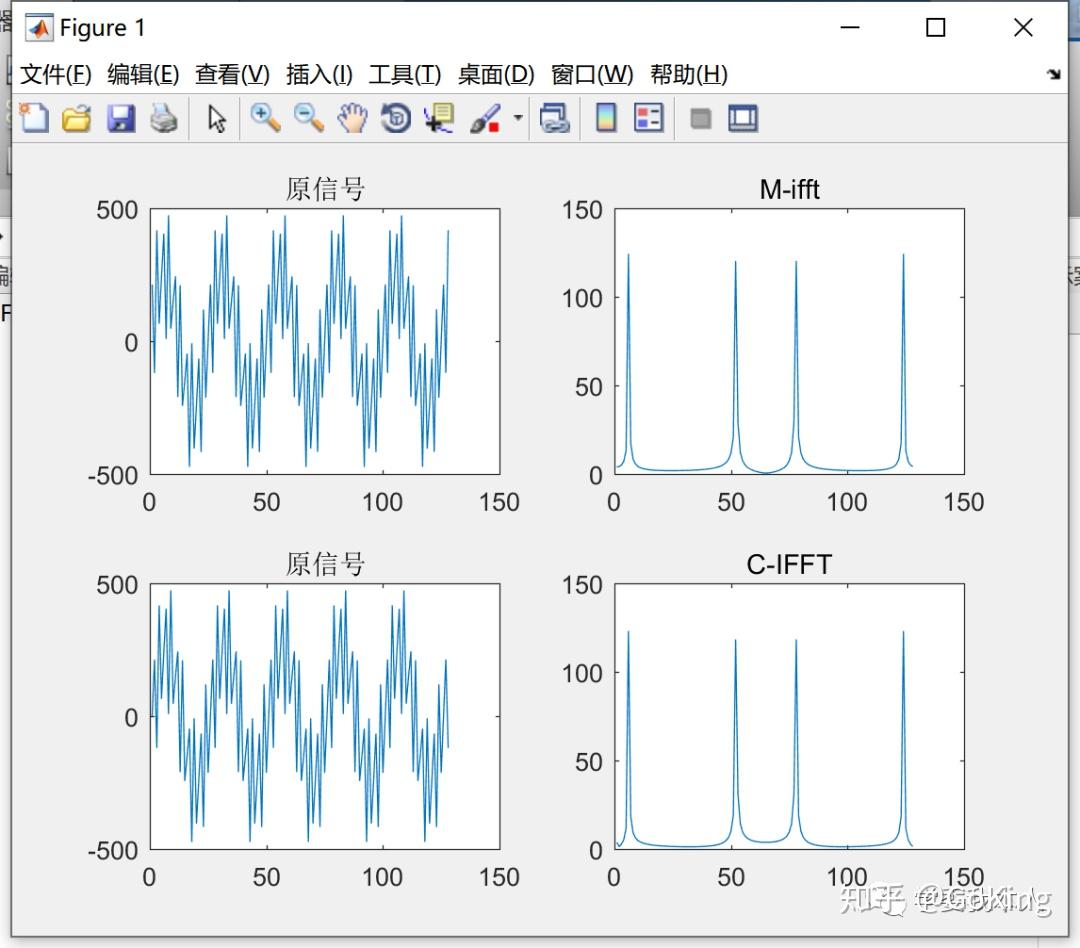
Task: Open the 文件(F) menu
Action: click(x=56, y=74)
